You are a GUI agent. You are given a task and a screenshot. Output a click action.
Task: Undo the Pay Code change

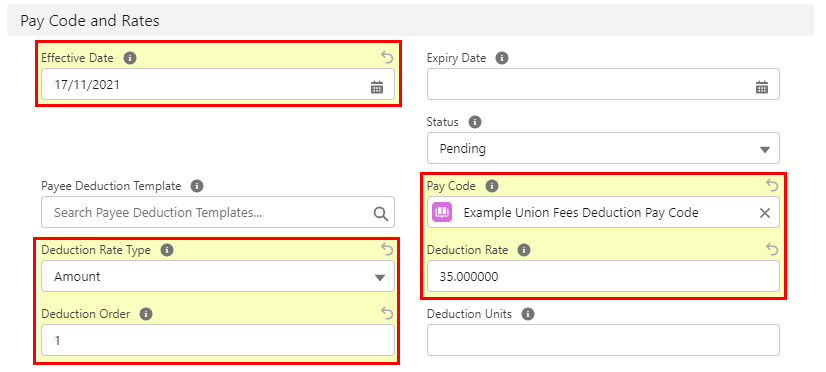772,185
